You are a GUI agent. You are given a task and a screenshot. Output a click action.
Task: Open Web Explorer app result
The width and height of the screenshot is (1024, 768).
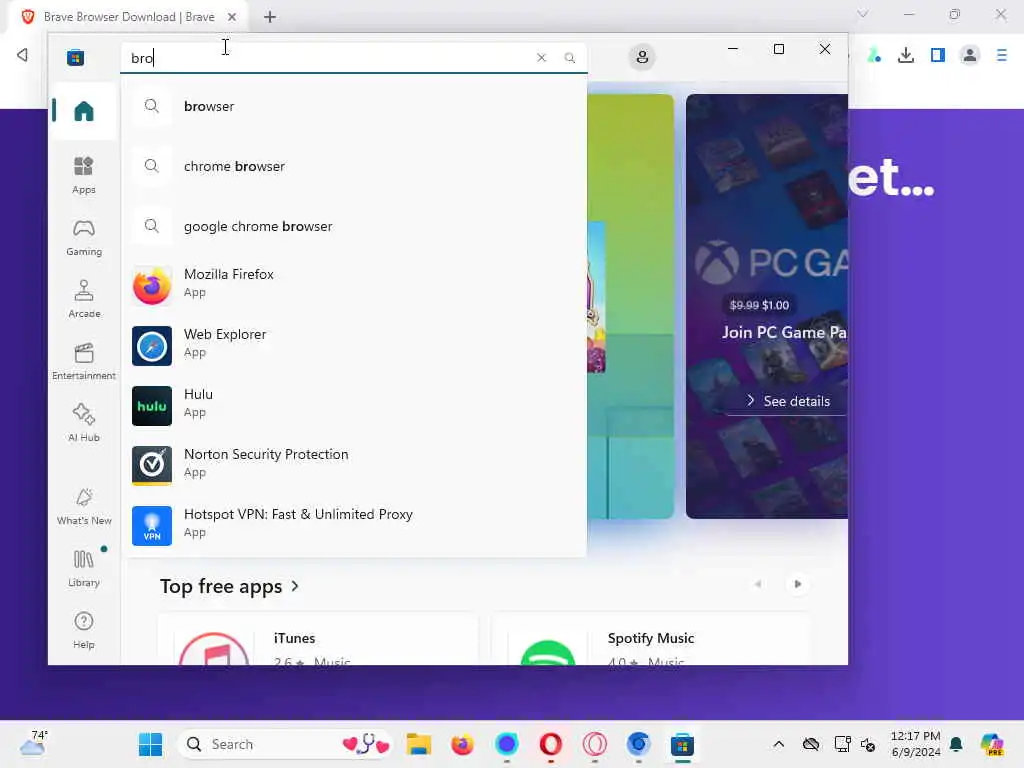tap(353, 345)
